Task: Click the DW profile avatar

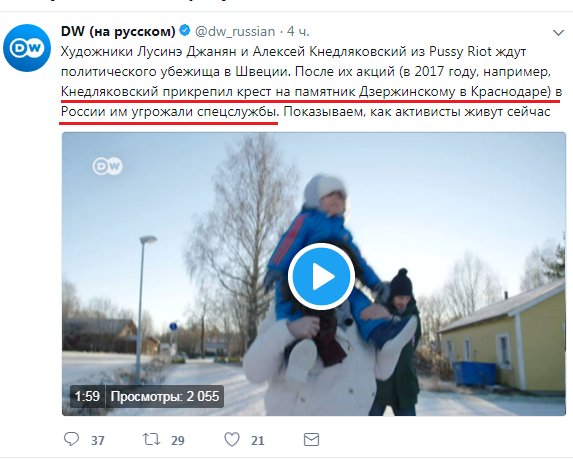Action: coord(27,48)
